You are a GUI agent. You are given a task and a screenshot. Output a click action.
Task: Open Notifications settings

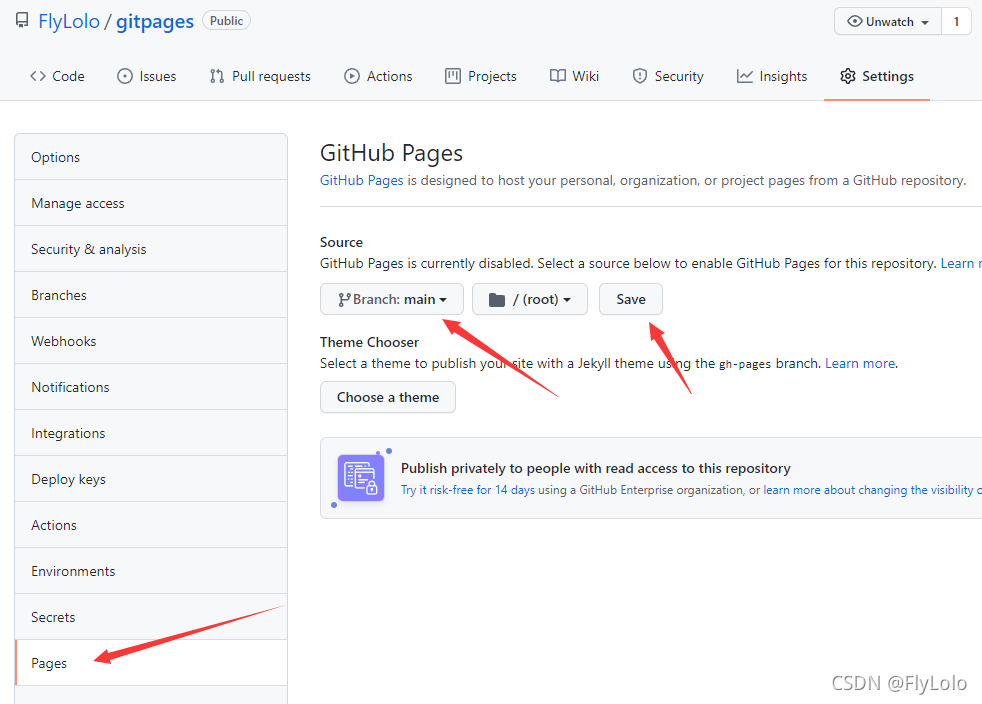coord(151,387)
